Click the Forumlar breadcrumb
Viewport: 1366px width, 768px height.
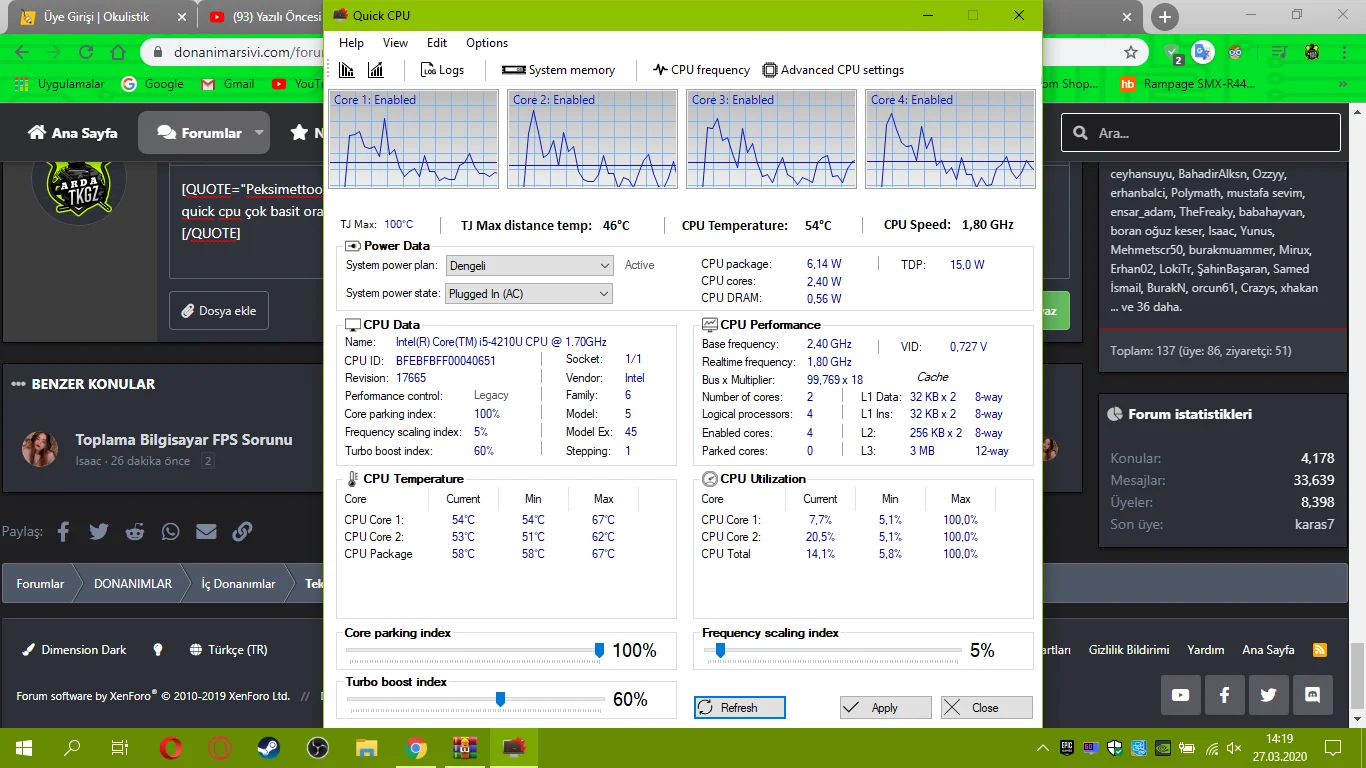click(40, 584)
